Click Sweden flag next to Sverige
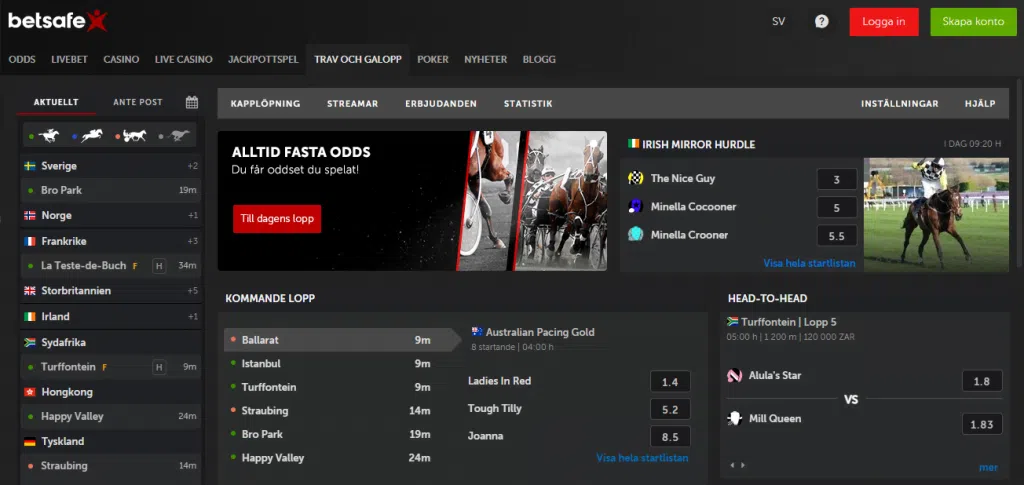 point(30,166)
